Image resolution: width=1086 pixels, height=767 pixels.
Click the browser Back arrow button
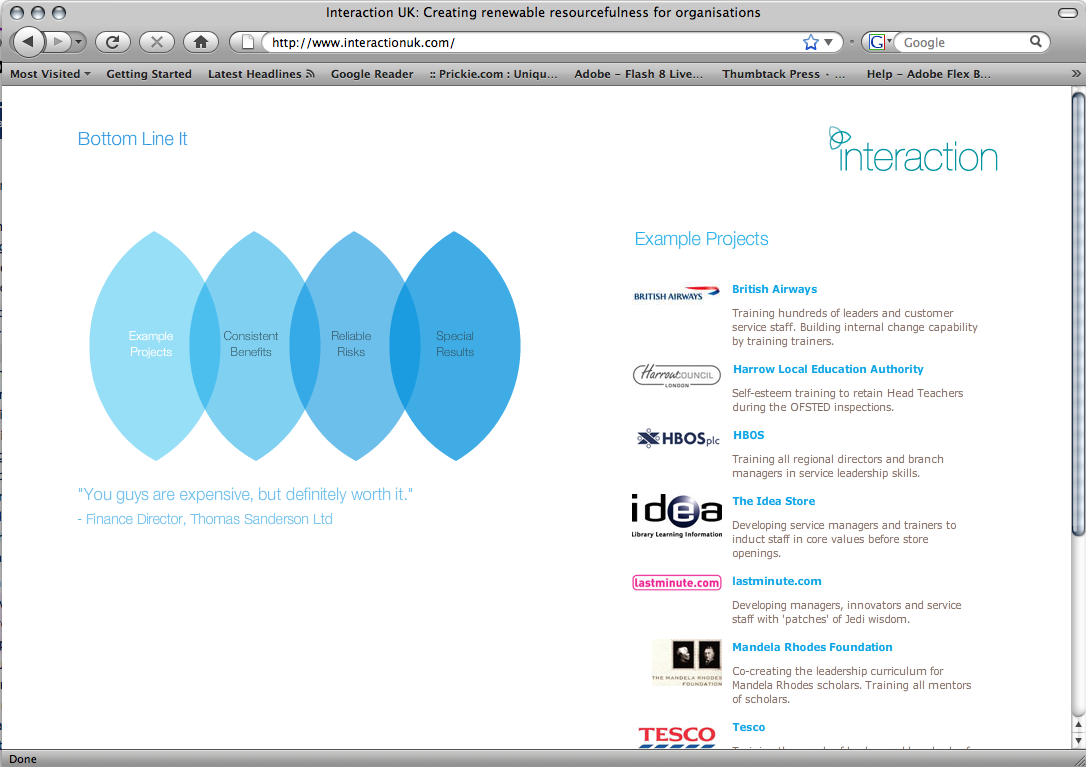coord(28,42)
